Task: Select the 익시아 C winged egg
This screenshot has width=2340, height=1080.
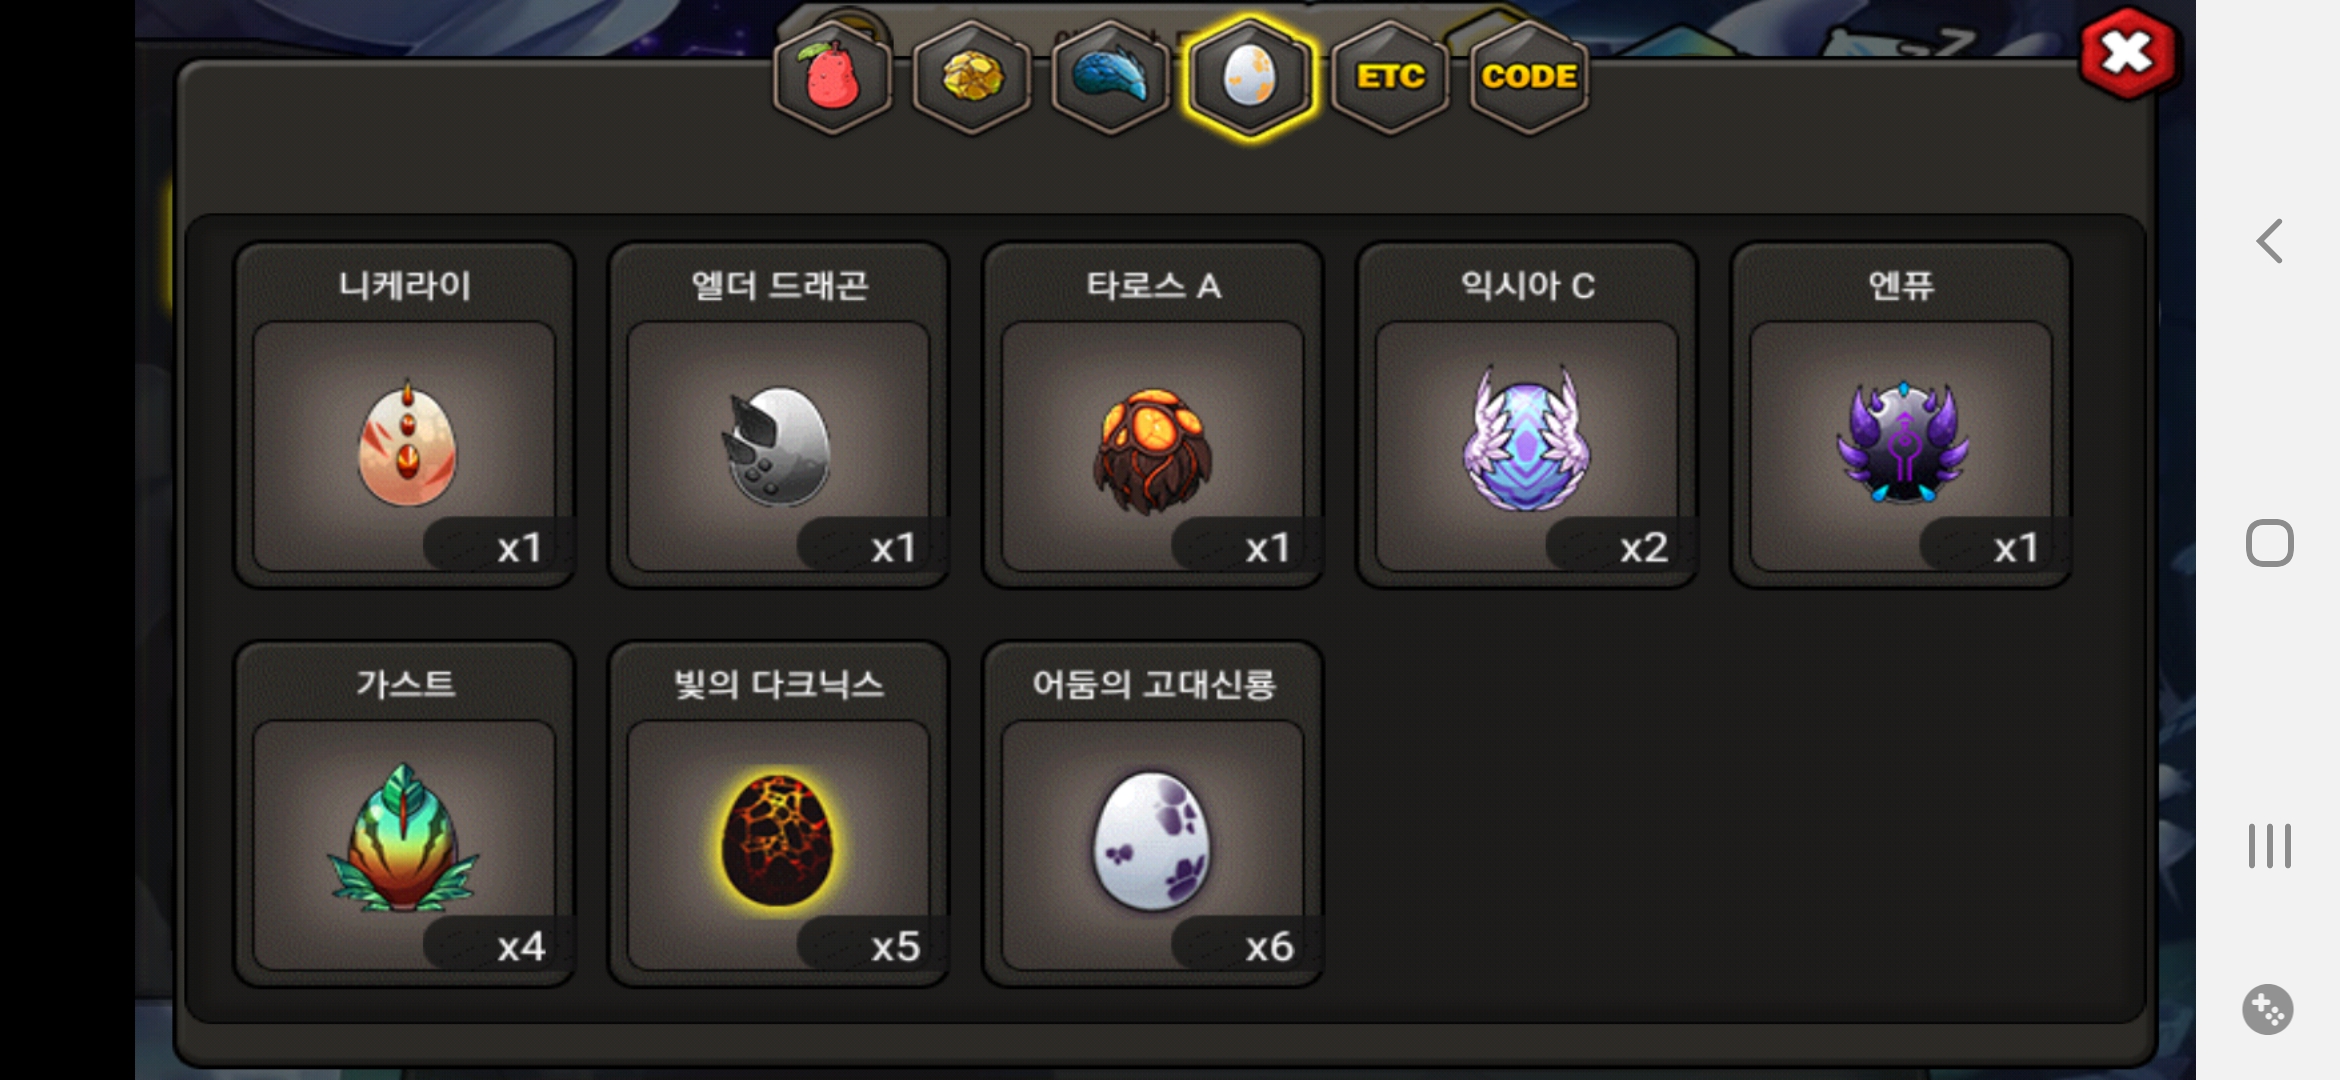Action: click(x=1527, y=416)
